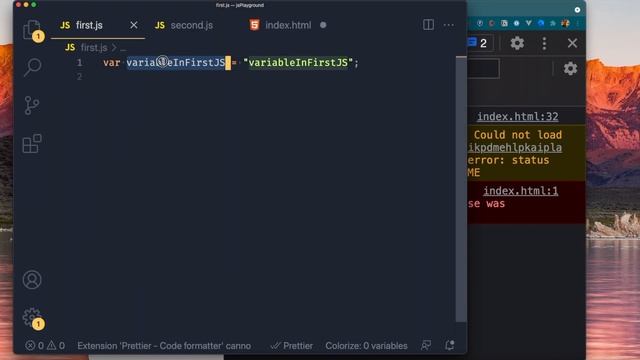Click the Prettier extension status message
The height and width of the screenshot is (360, 640).
[164, 346]
